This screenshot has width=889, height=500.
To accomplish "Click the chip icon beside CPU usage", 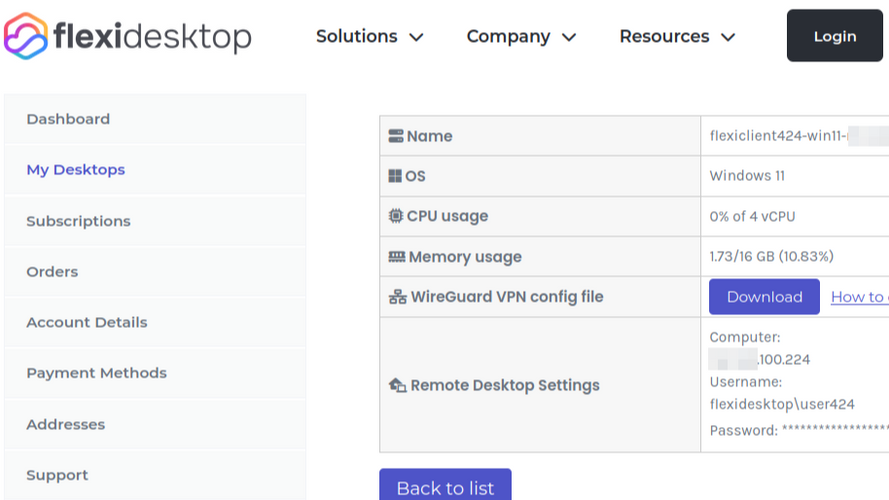I will pos(396,216).
